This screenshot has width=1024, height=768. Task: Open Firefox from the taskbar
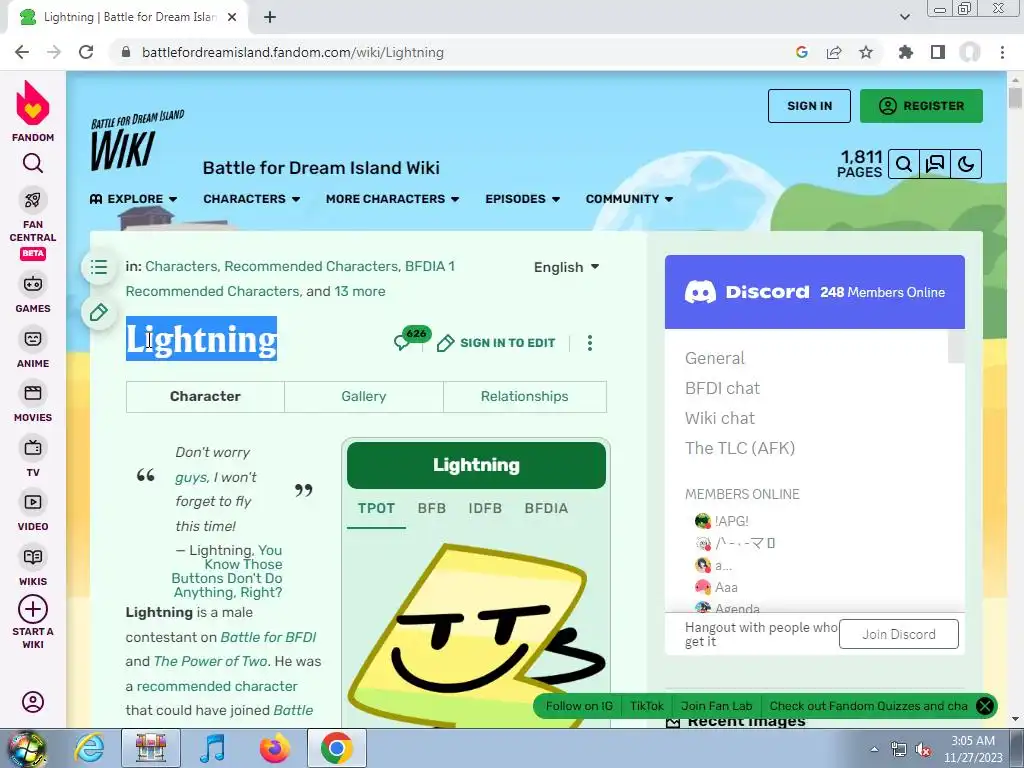click(x=275, y=748)
